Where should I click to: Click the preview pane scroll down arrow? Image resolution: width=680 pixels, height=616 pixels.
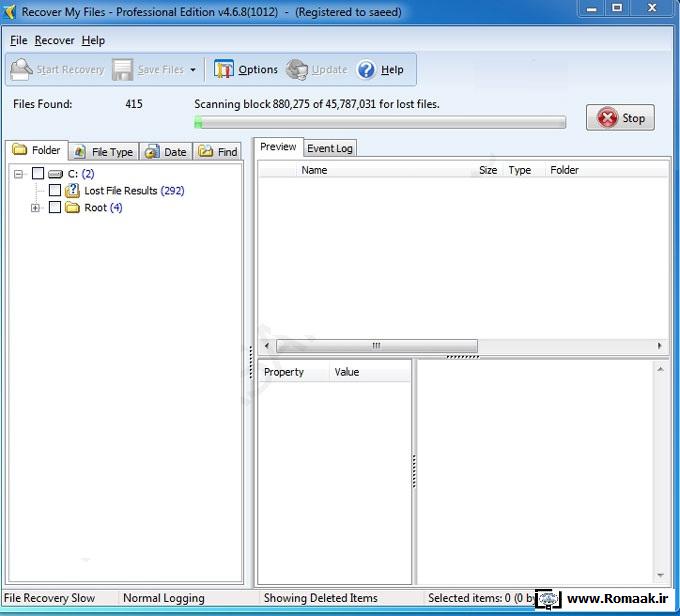[x=660, y=576]
